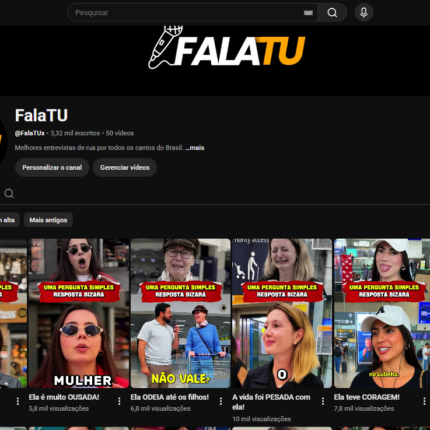
Task: Click "6,8 mil visualizações" text
Action: (160, 409)
